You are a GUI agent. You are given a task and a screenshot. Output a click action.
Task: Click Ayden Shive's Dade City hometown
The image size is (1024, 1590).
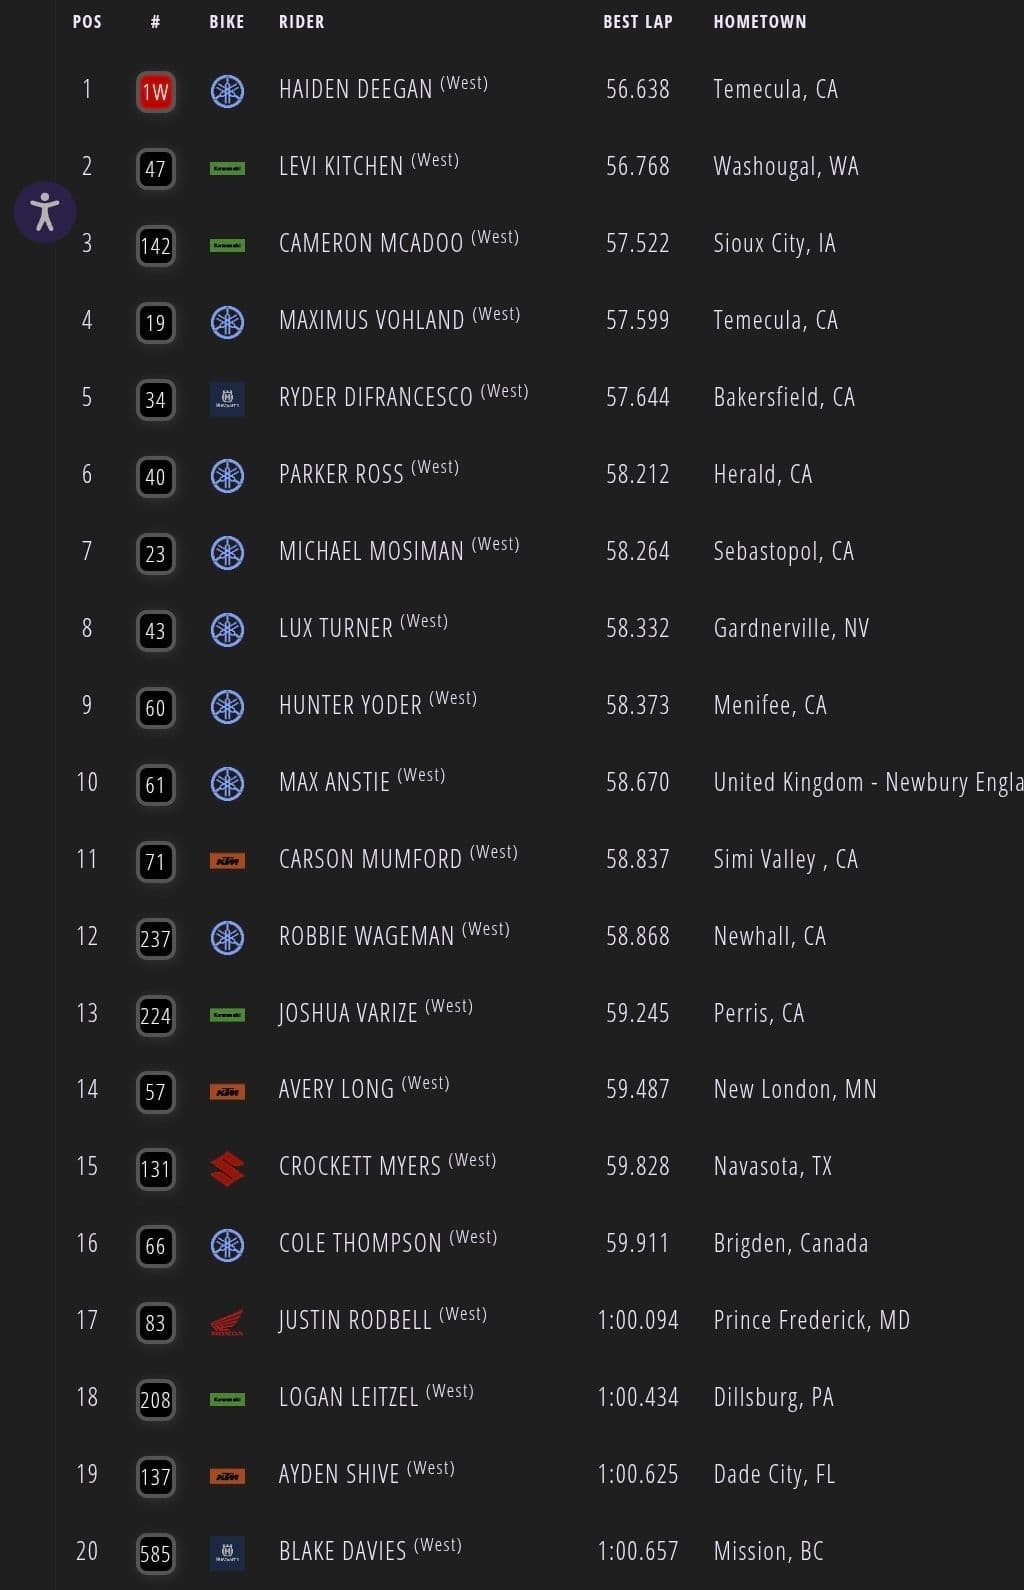(773, 1475)
